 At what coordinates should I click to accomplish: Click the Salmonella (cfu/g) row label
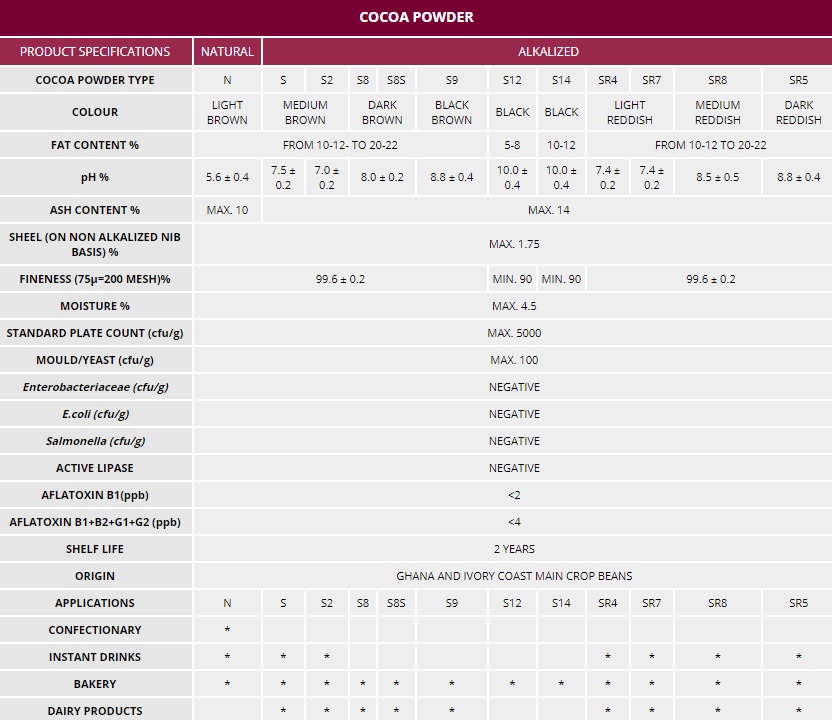[95, 441]
